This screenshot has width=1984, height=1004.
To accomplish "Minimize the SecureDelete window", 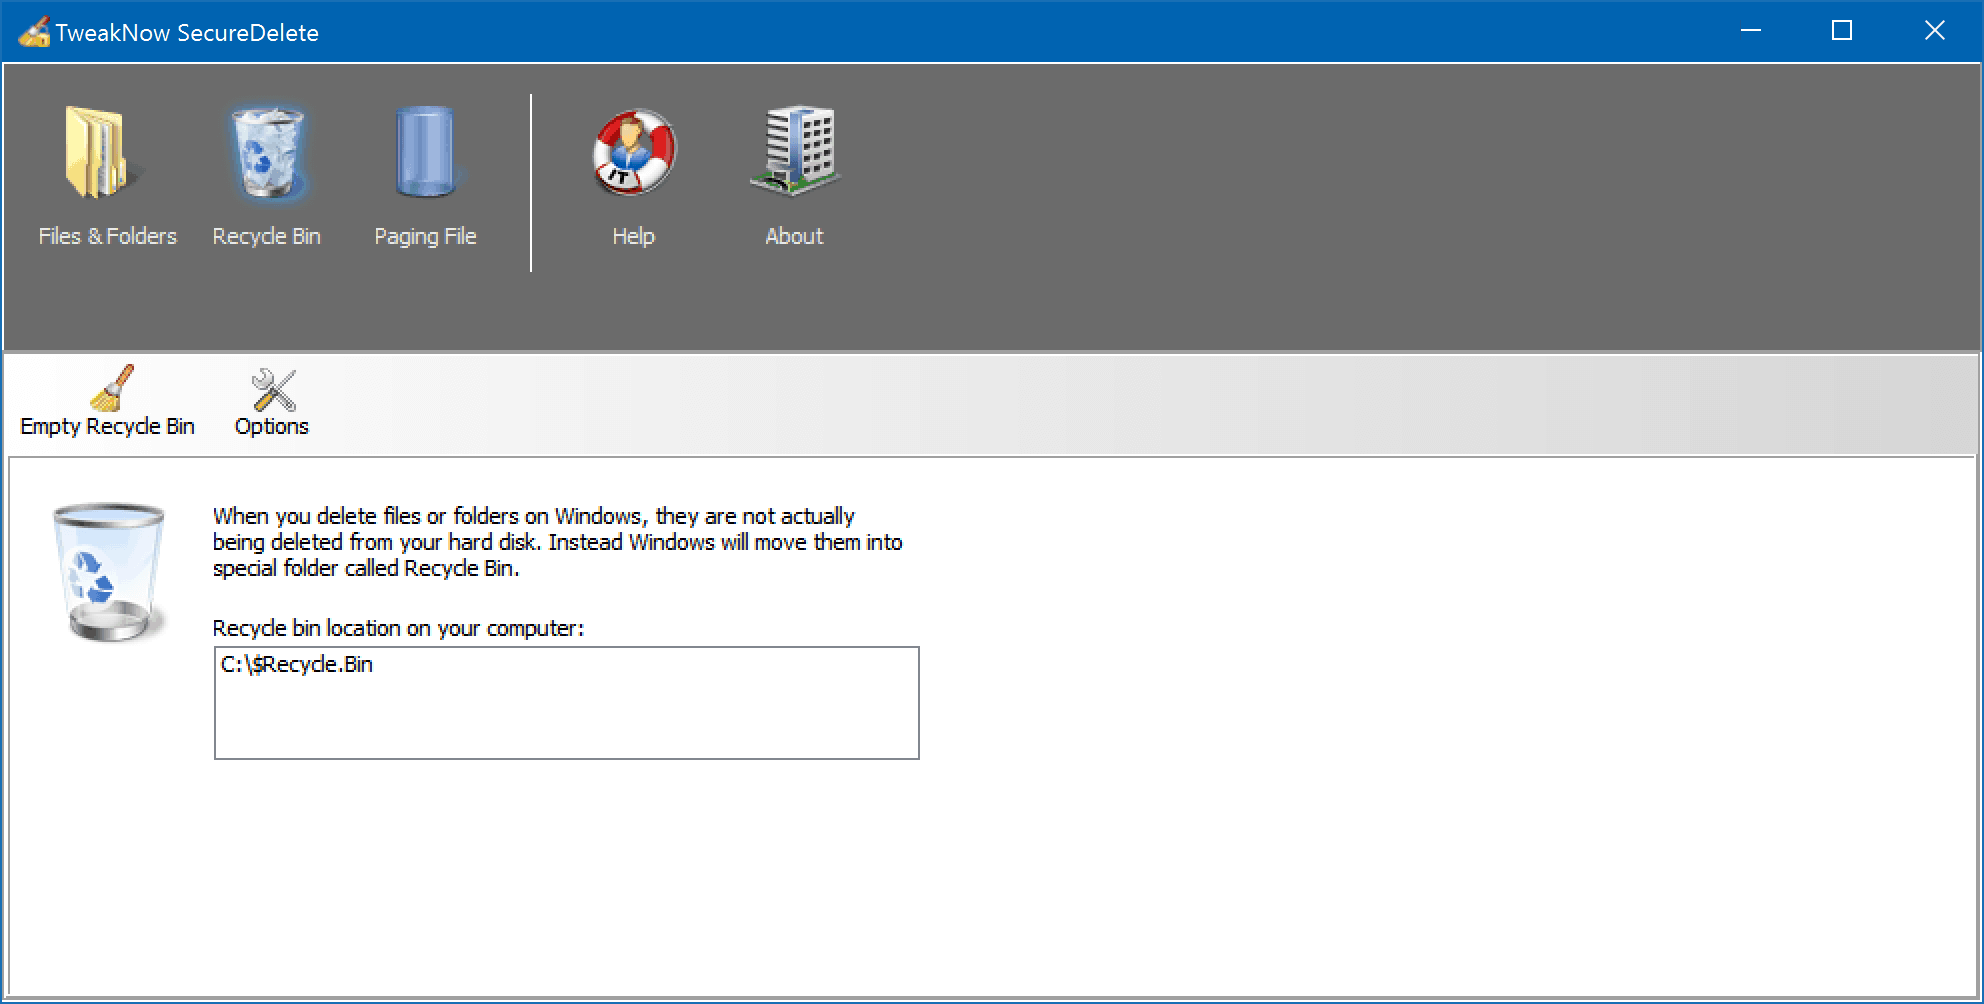I will click(x=1750, y=31).
